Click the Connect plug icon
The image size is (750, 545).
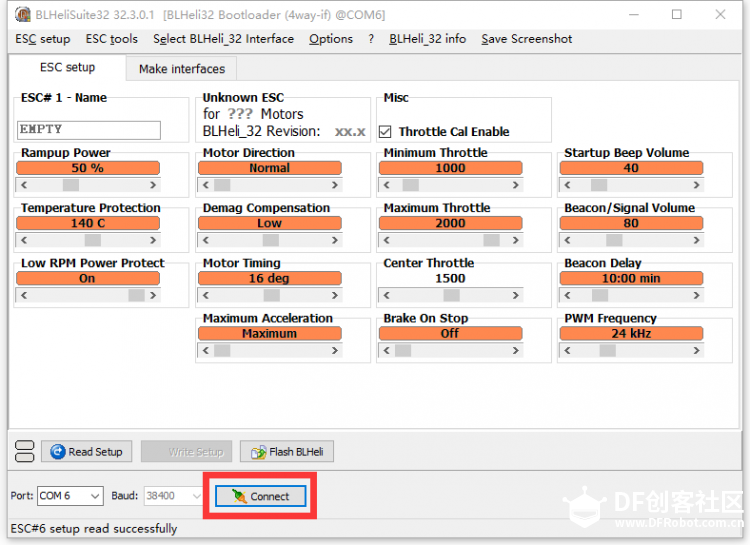pos(239,496)
